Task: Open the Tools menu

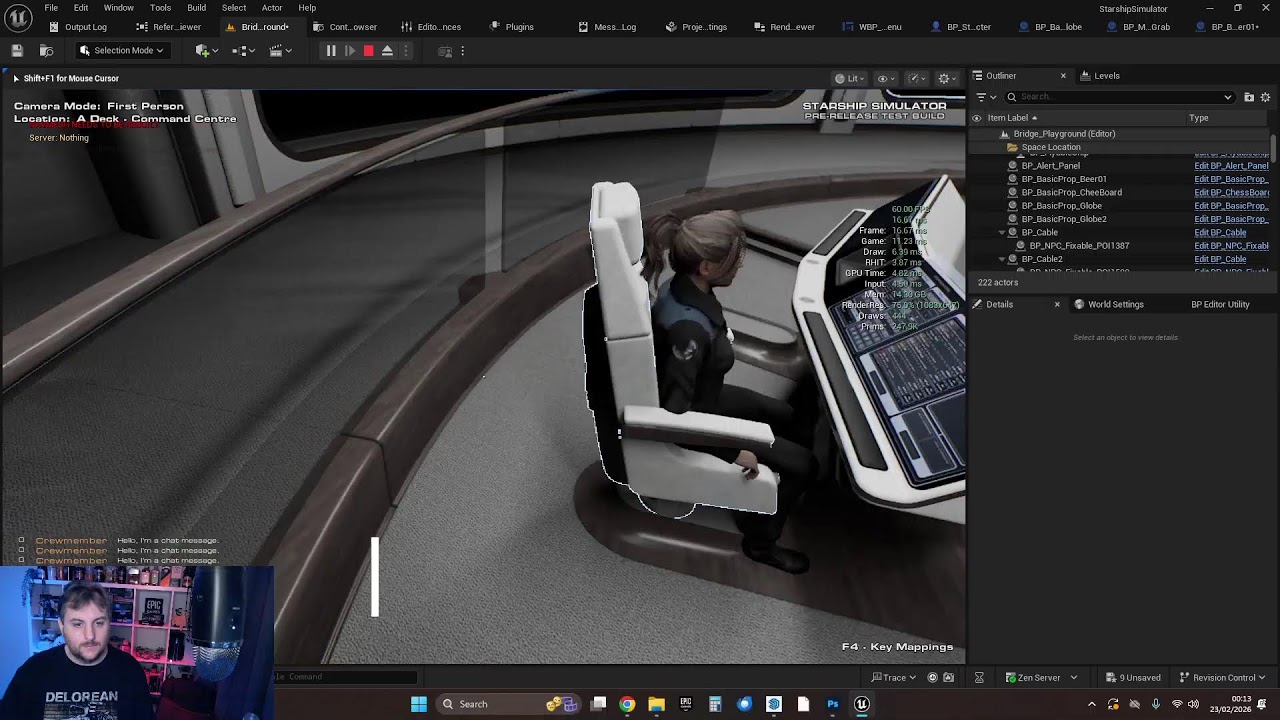Action: click(160, 8)
